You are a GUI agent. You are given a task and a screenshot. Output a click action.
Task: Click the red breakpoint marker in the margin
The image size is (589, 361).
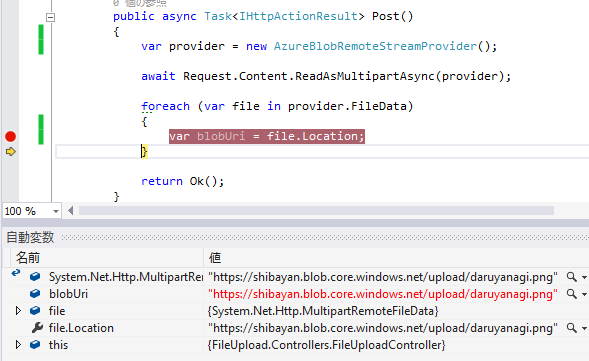coord(11,136)
